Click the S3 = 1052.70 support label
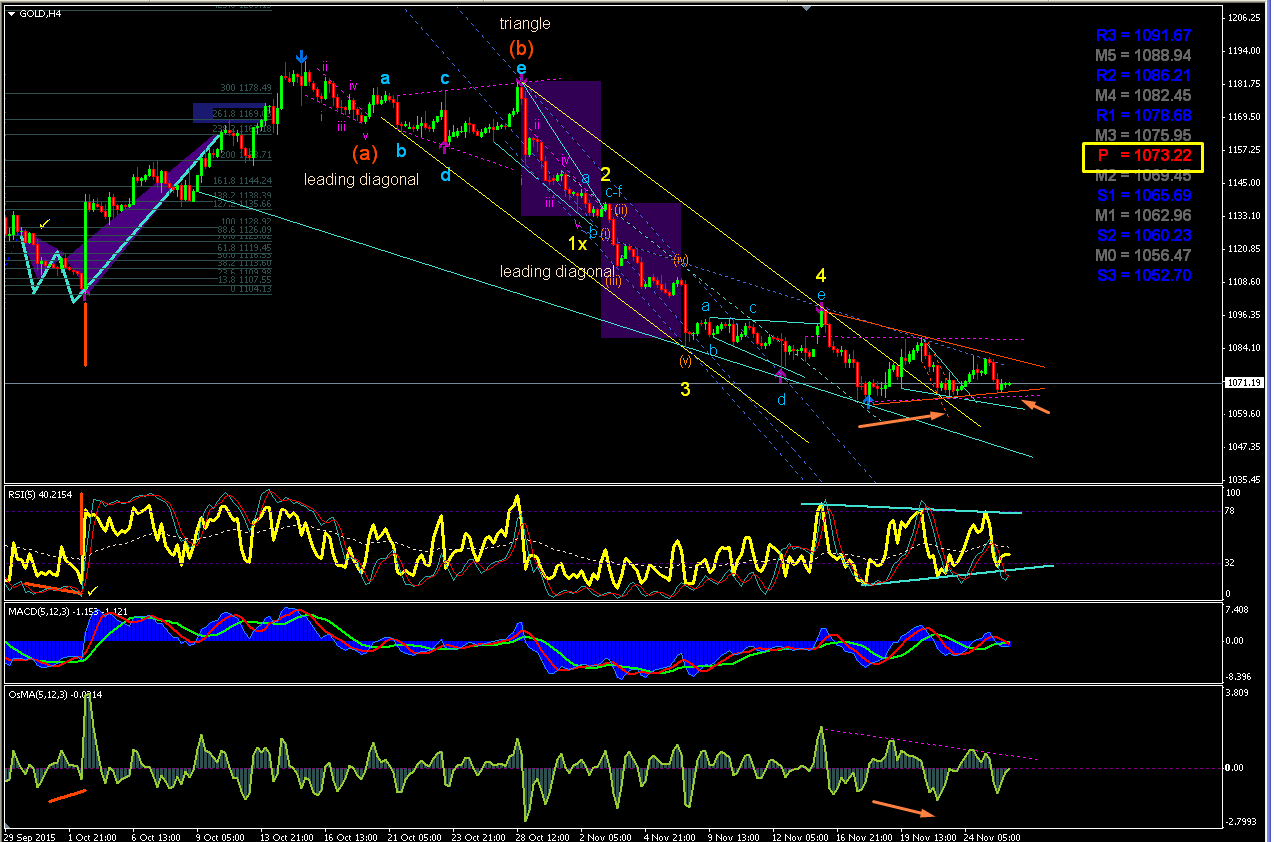The image size is (1274, 842). click(1144, 276)
